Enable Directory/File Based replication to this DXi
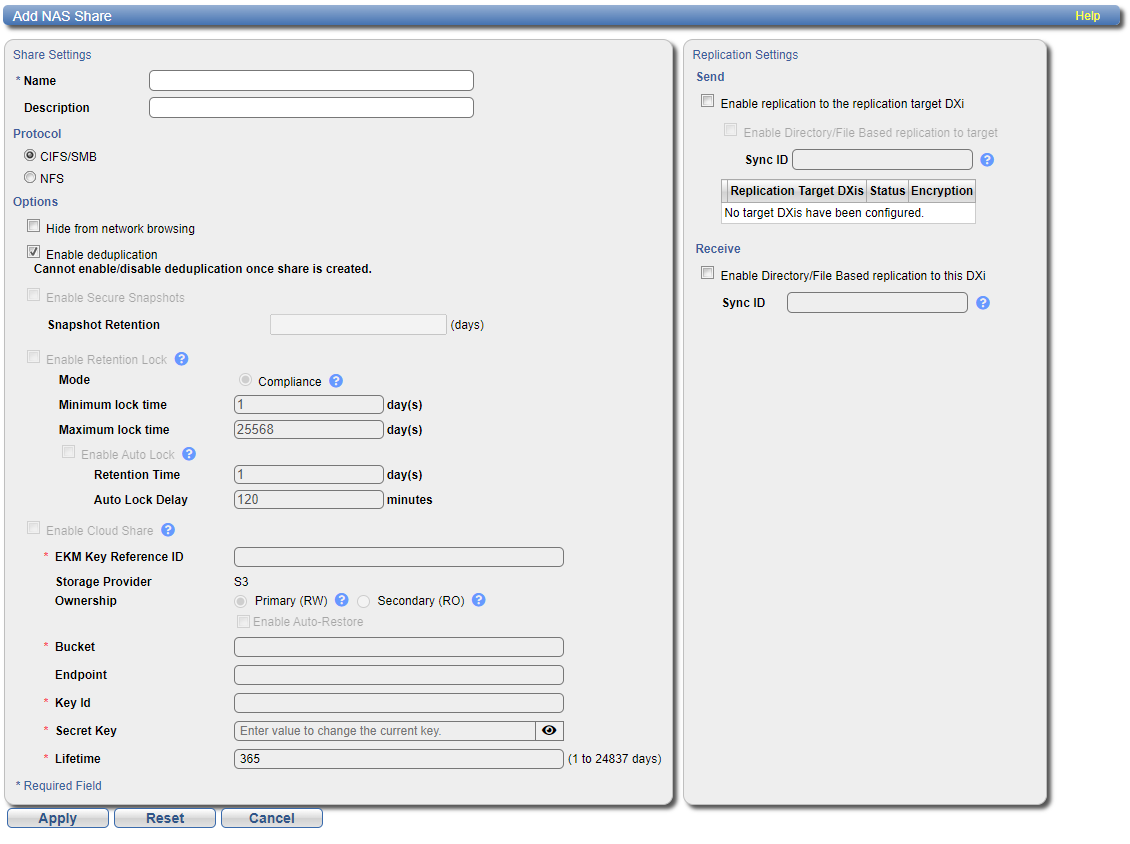Screen dimensions: 1130x844 tap(708, 274)
